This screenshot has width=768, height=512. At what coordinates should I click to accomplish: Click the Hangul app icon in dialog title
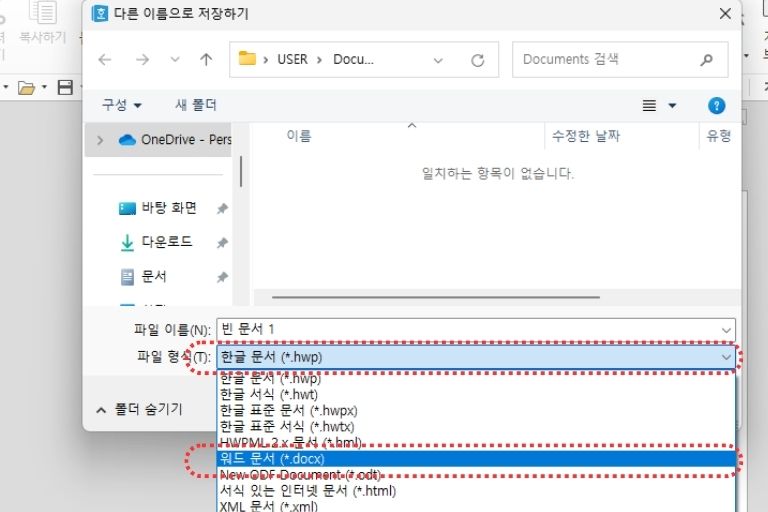(100, 14)
